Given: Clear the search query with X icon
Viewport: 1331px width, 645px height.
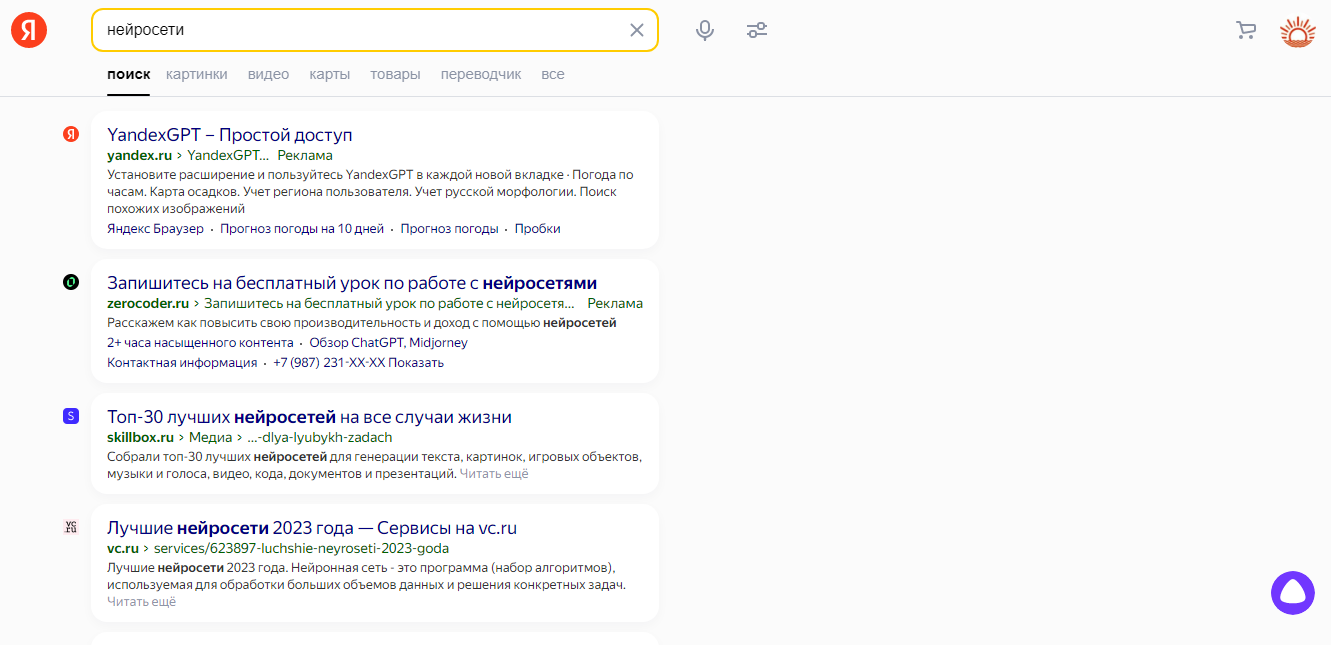Looking at the screenshot, I should click(x=637, y=30).
